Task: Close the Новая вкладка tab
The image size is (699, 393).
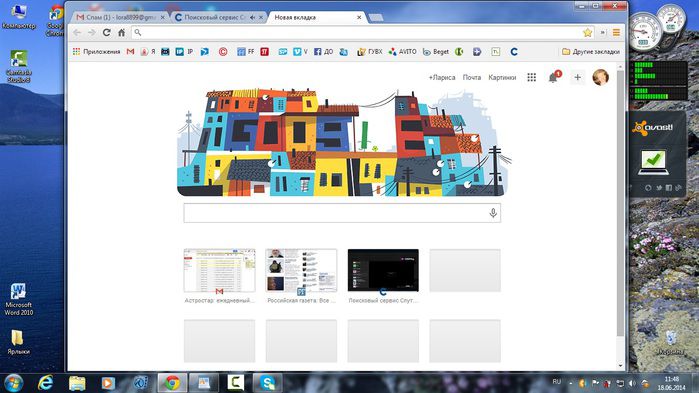Action: [x=359, y=17]
